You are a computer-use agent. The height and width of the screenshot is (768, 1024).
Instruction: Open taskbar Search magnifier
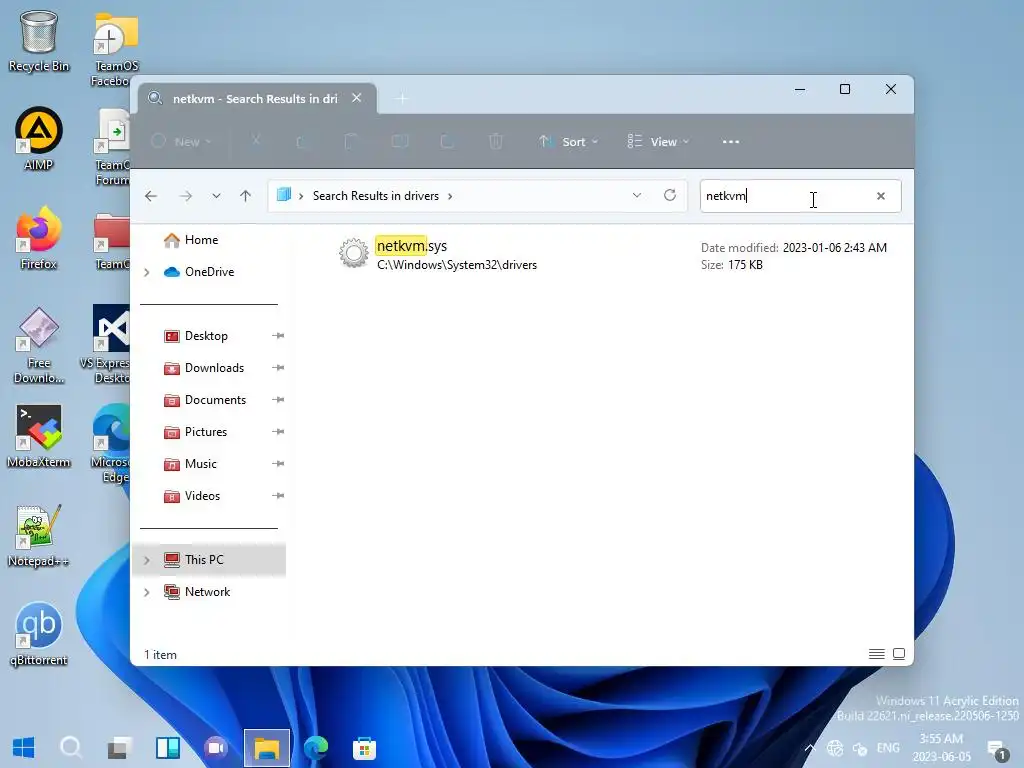coord(71,747)
